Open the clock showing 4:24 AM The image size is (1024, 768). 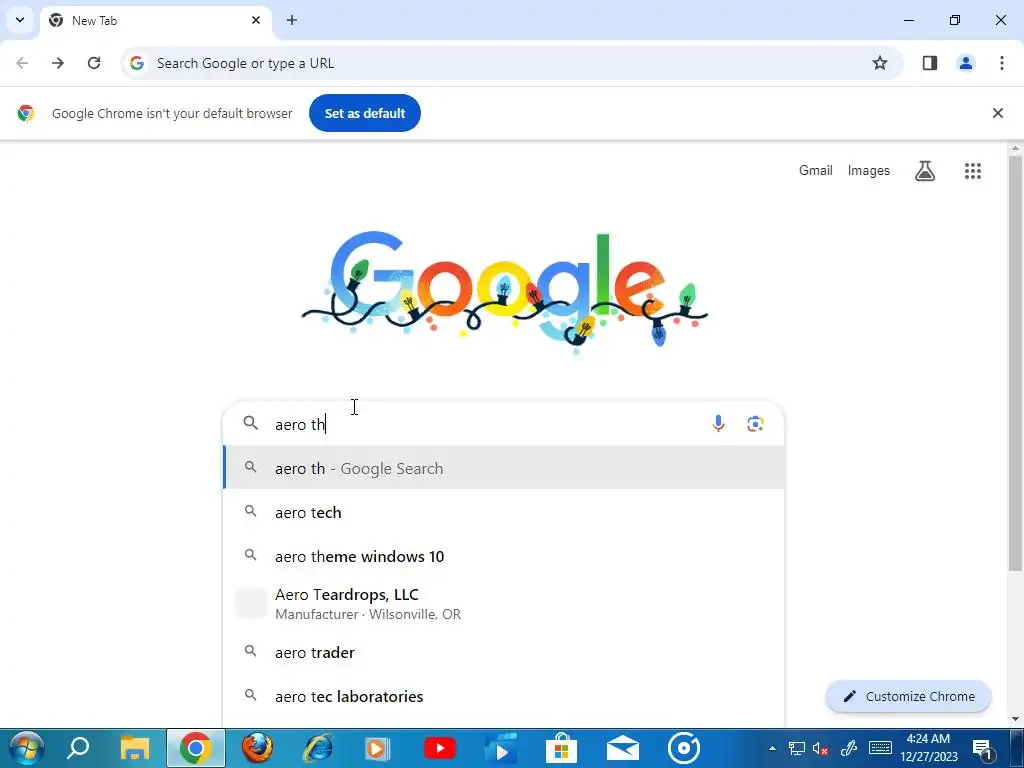click(929, 748)
